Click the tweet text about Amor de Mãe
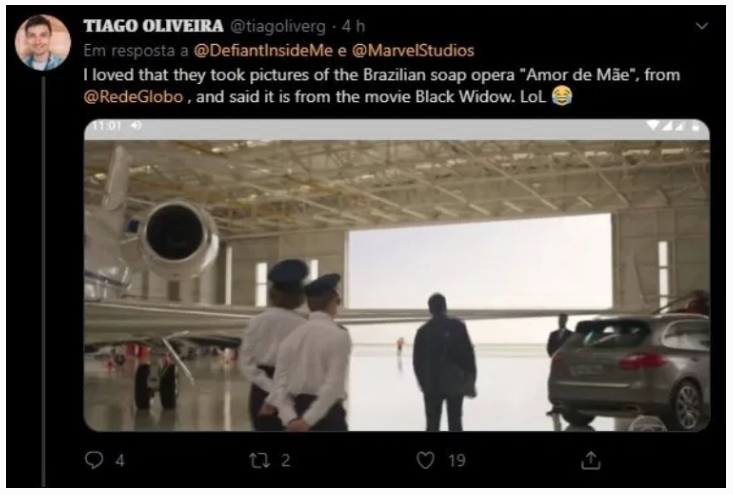The image size is (733, 495). [381, 86]
